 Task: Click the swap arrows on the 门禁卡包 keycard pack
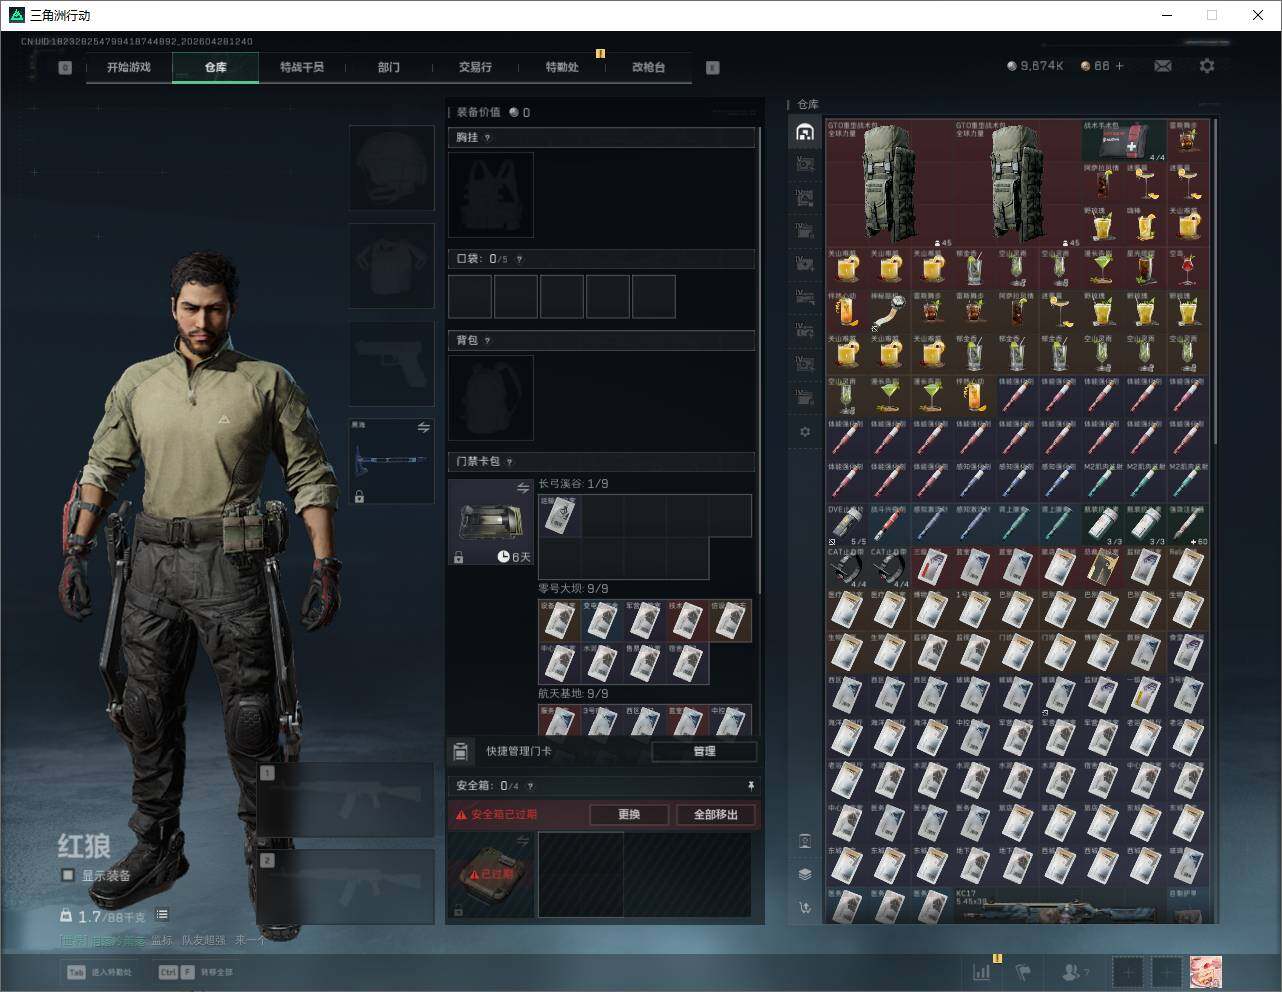click(523, 488)
